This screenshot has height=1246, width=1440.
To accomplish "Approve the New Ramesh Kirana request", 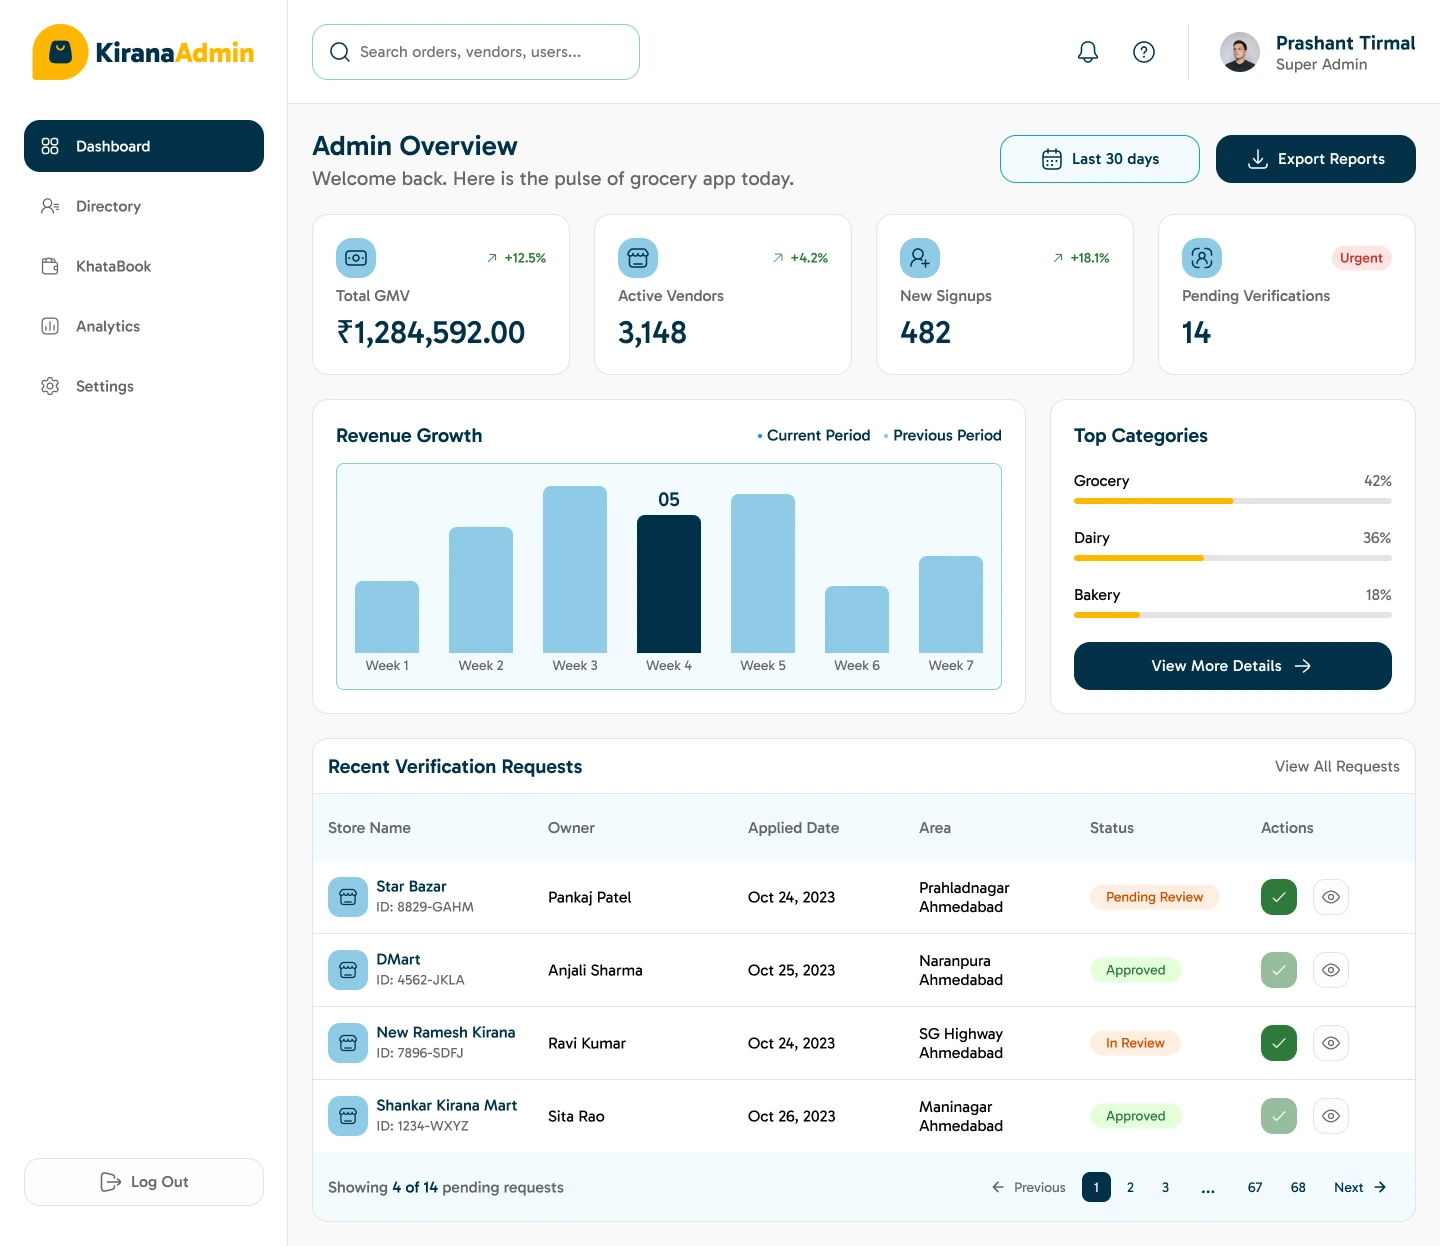I will point(1279,1043).
